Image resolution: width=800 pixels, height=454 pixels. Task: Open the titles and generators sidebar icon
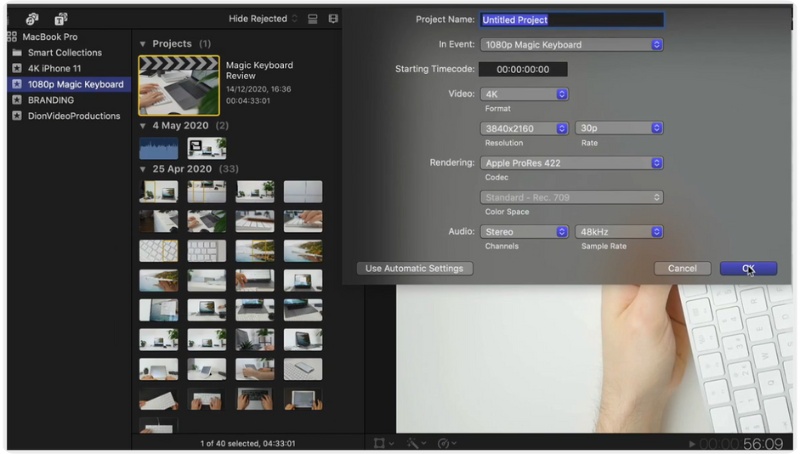click(61, 19)
